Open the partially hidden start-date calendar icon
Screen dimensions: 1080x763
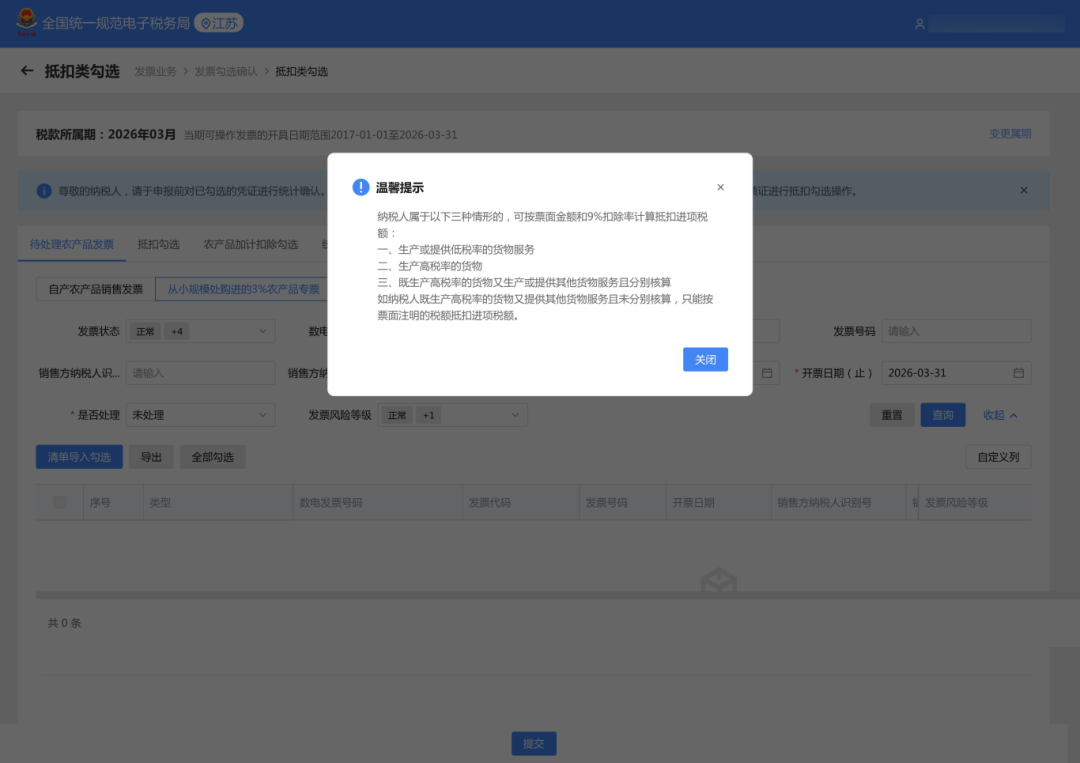pyautogui.click(x=767, y=373)
